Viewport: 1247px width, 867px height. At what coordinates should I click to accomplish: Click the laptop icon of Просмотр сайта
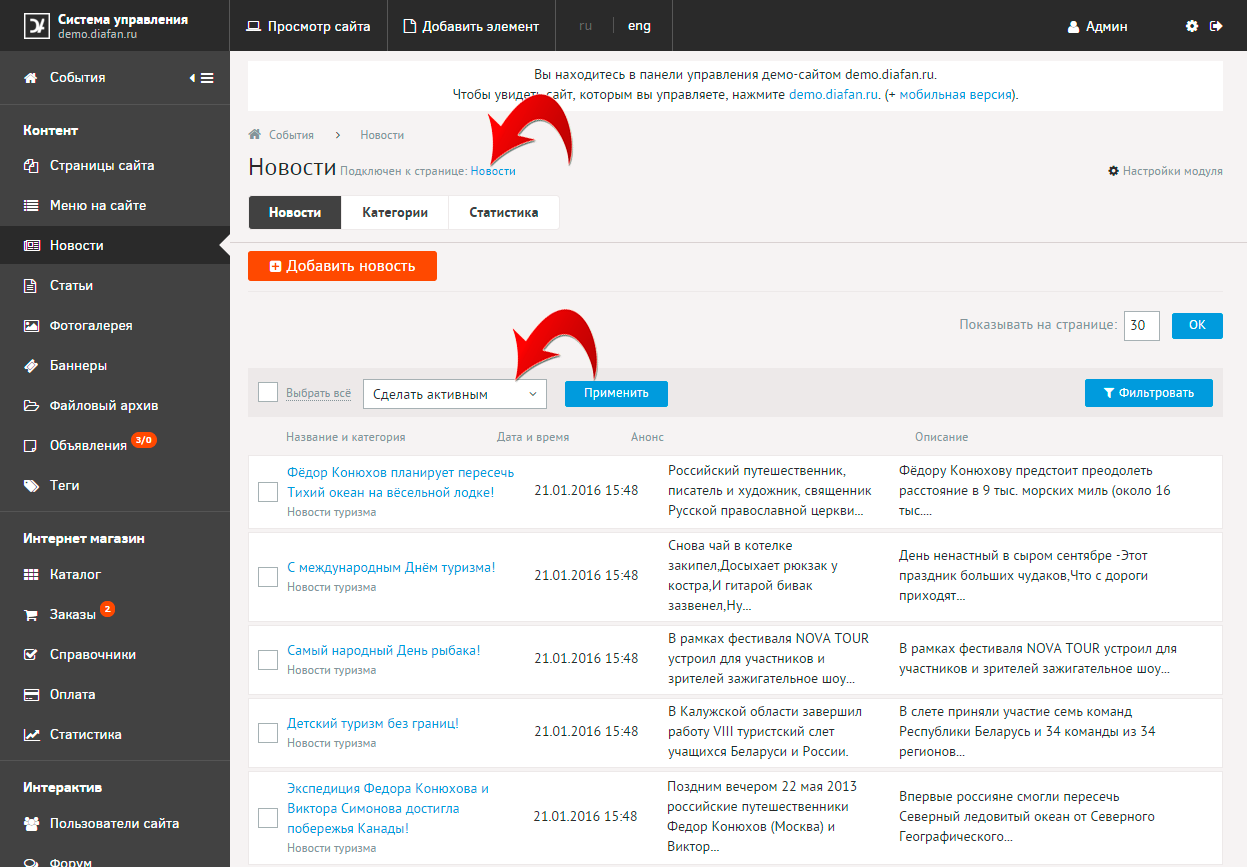coord(253,27)
